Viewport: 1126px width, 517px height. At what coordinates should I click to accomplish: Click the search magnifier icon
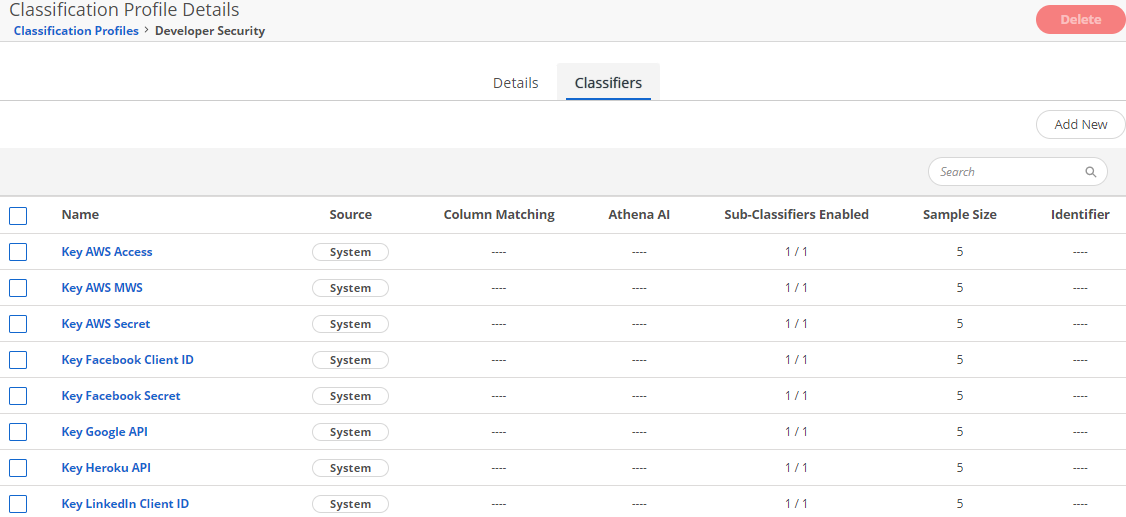[1090, 172]
